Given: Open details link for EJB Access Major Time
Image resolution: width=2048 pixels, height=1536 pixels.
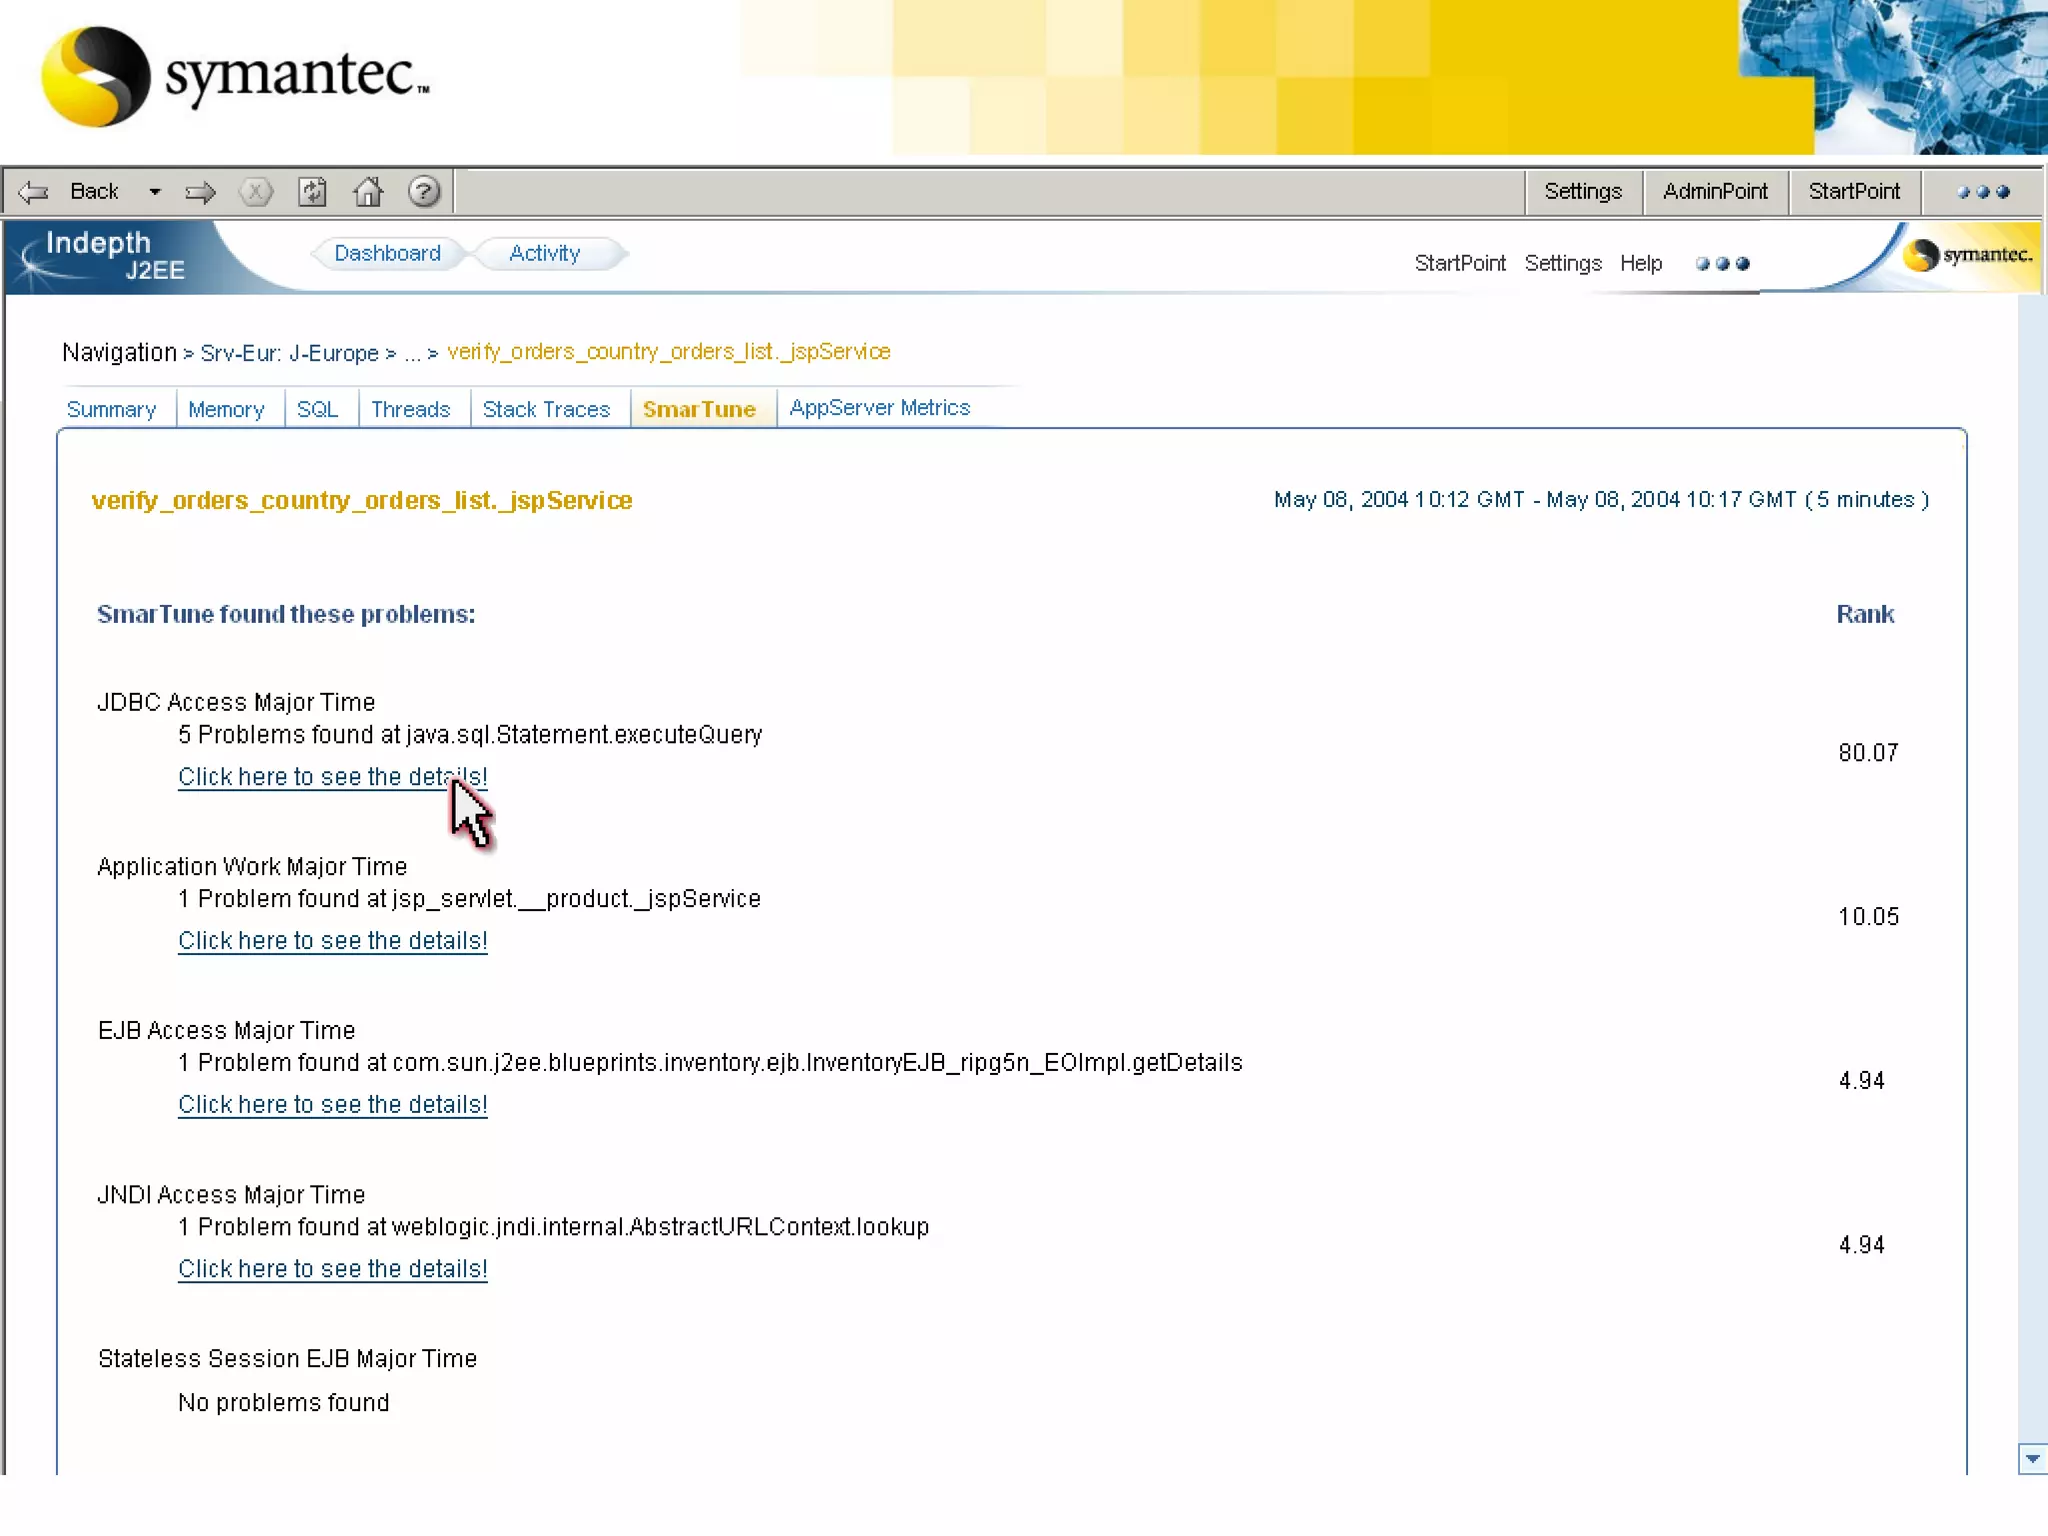Looking at the screenshot, I should click(332, 1105).
